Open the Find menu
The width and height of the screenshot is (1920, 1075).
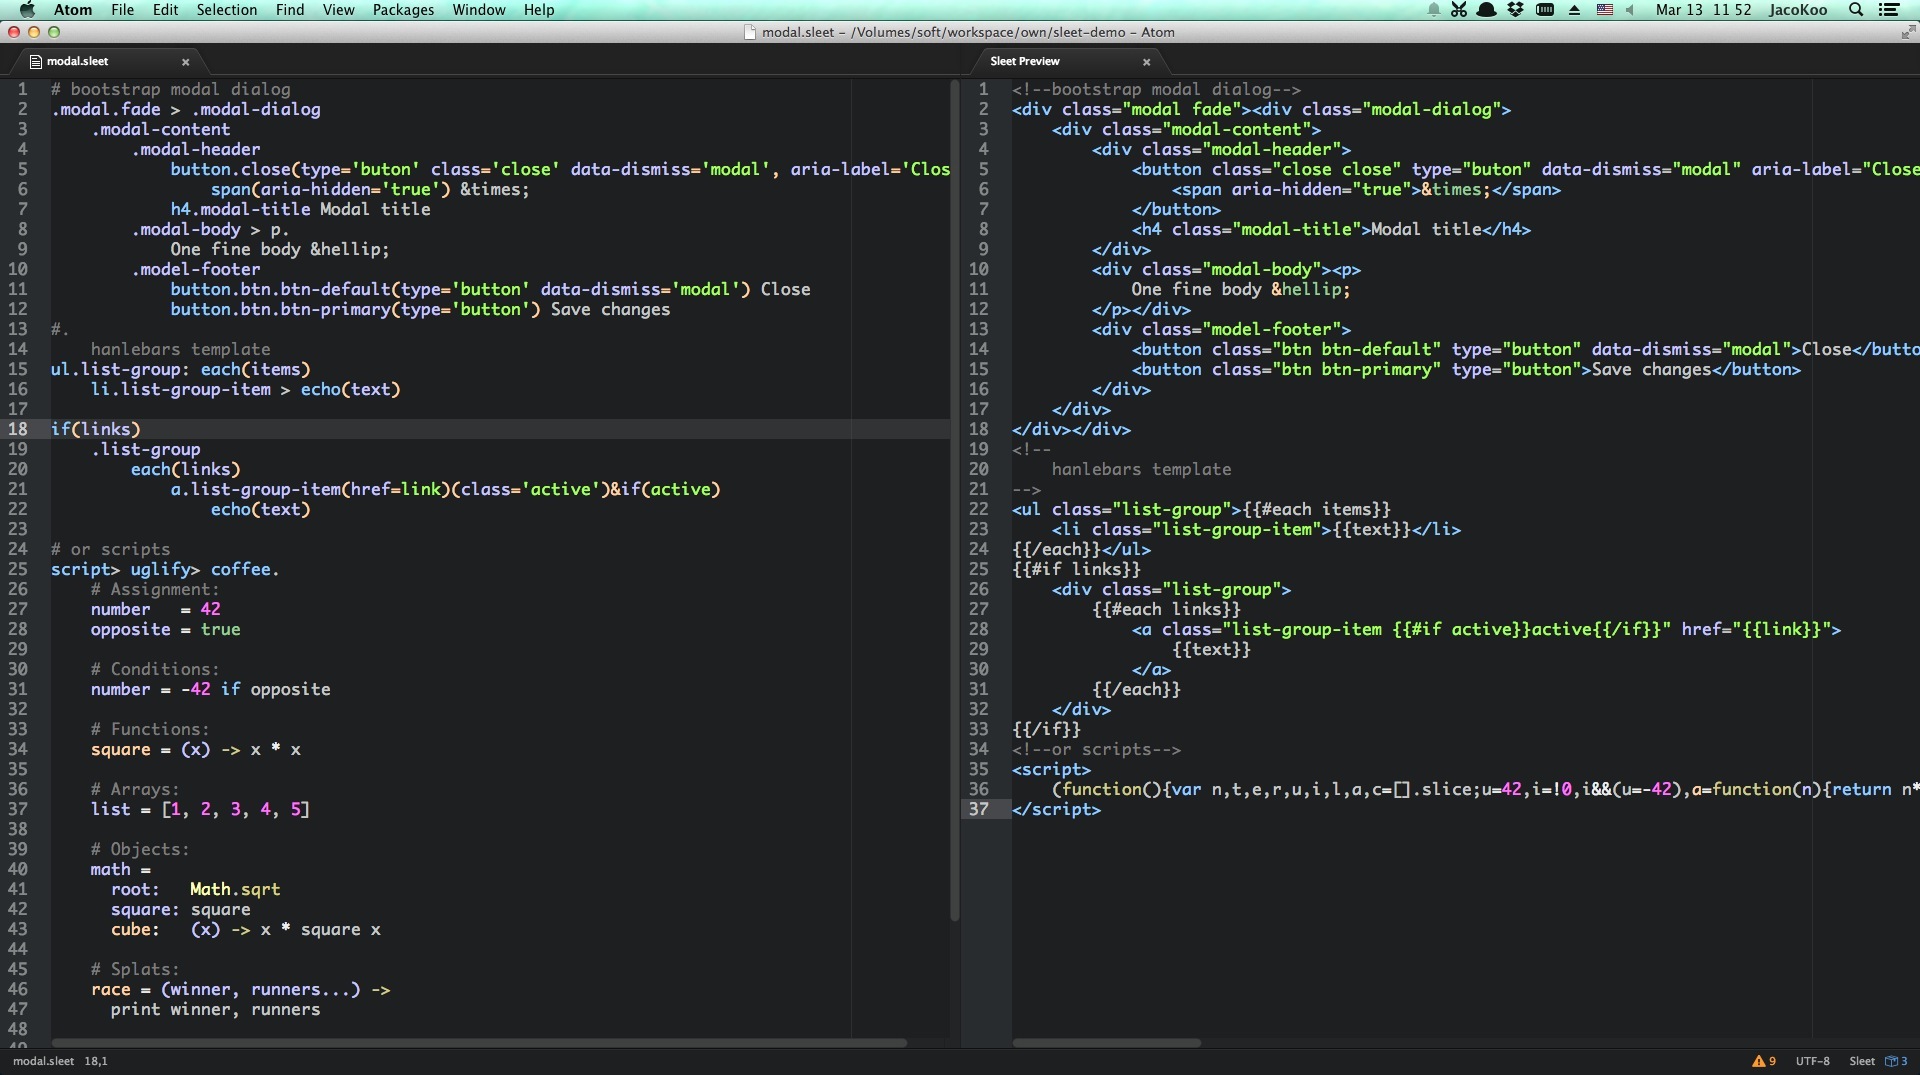(290, 10)
